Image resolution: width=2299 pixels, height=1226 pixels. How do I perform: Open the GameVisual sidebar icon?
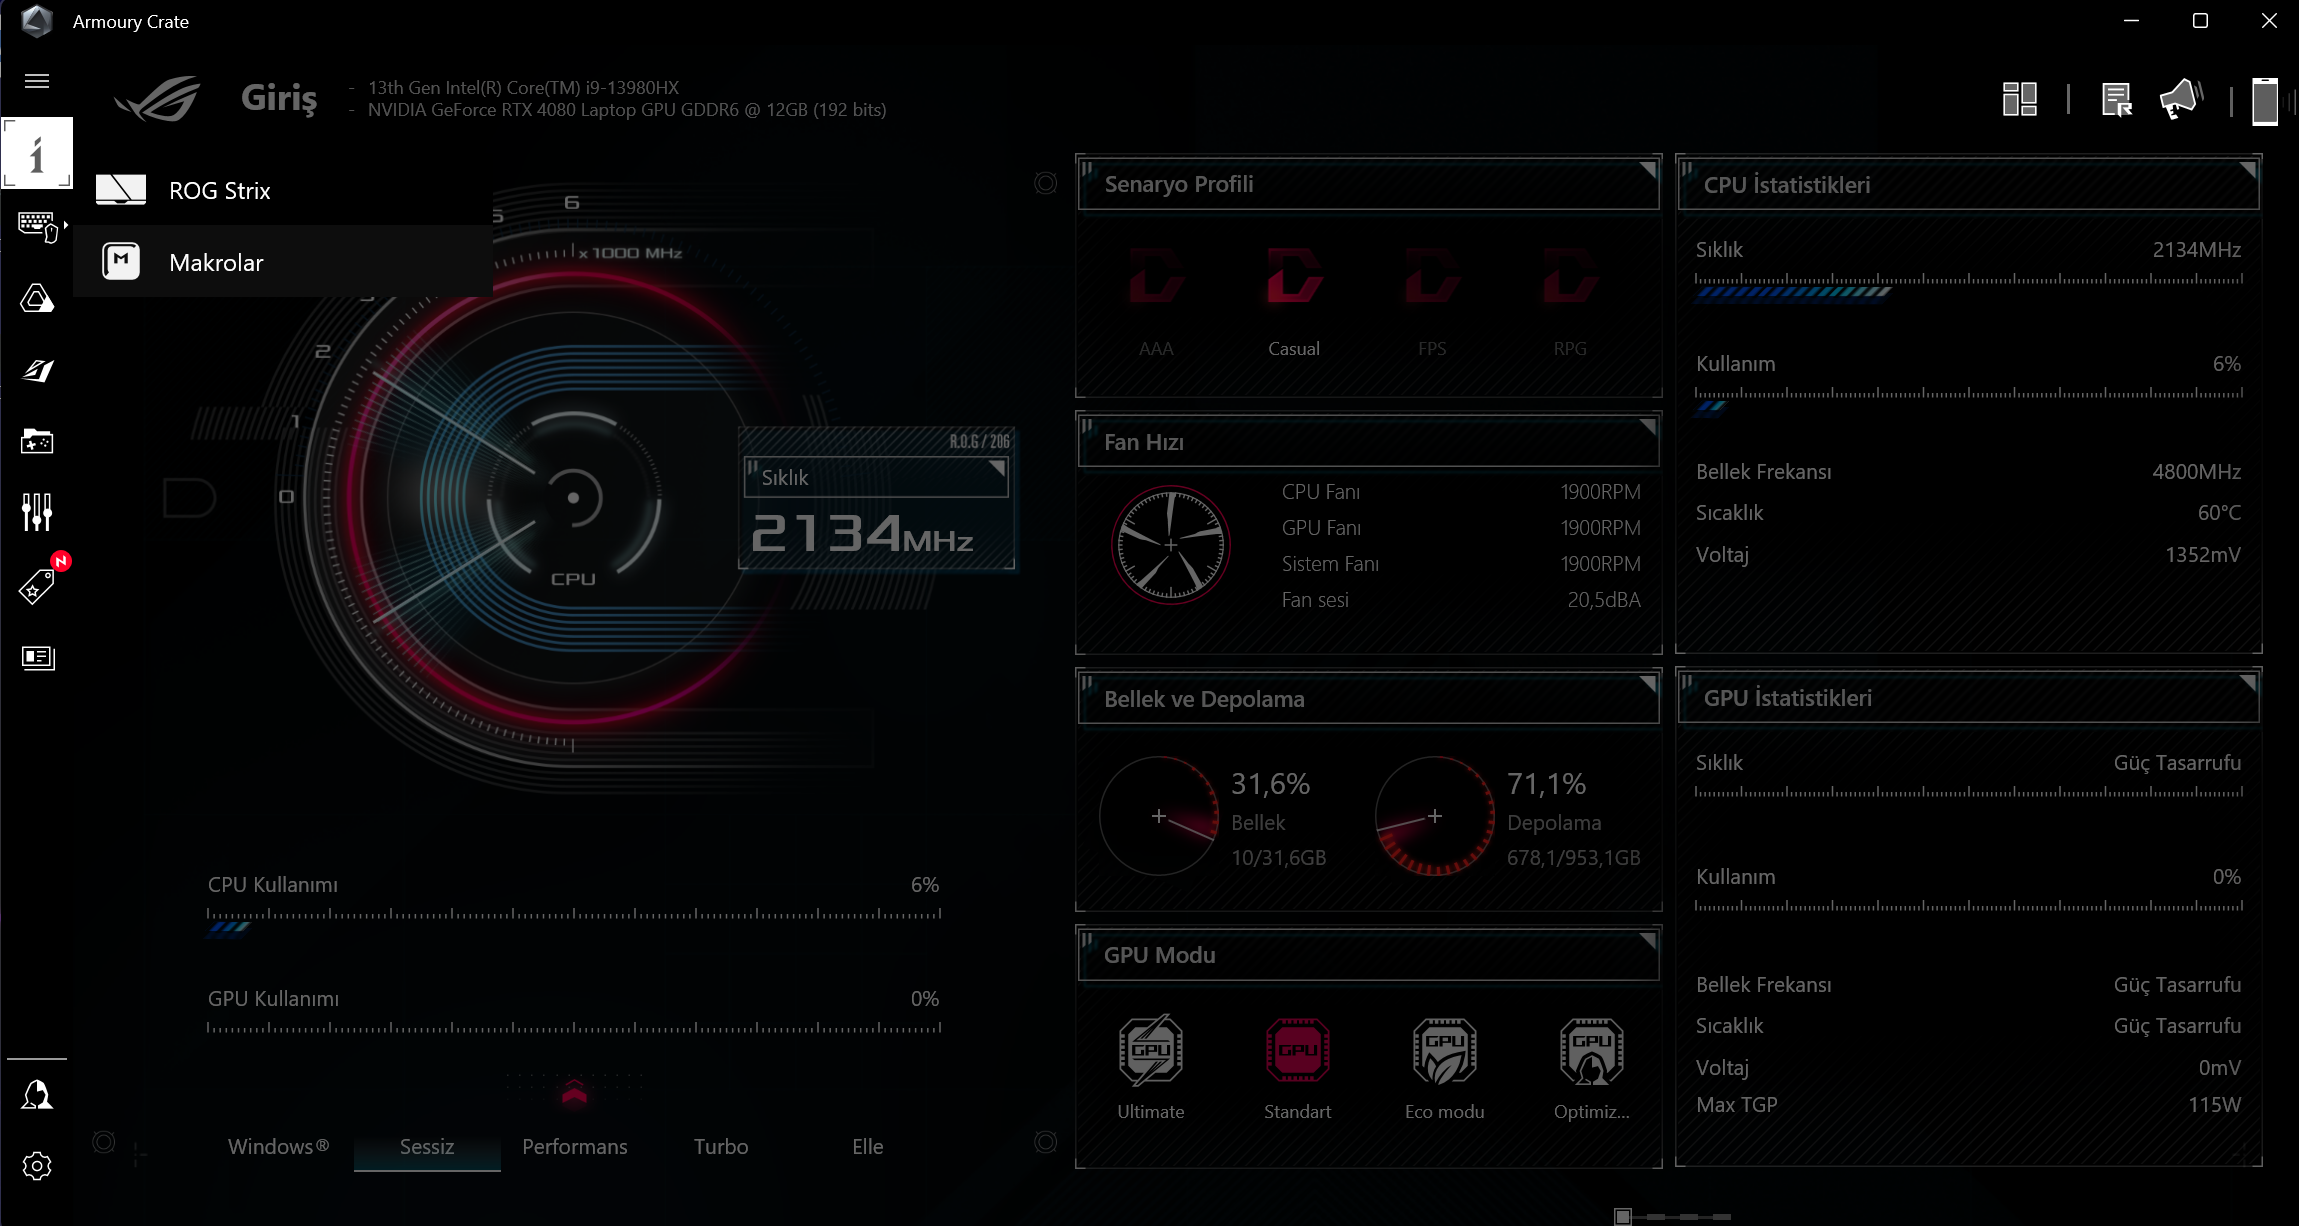click(37, 371)
